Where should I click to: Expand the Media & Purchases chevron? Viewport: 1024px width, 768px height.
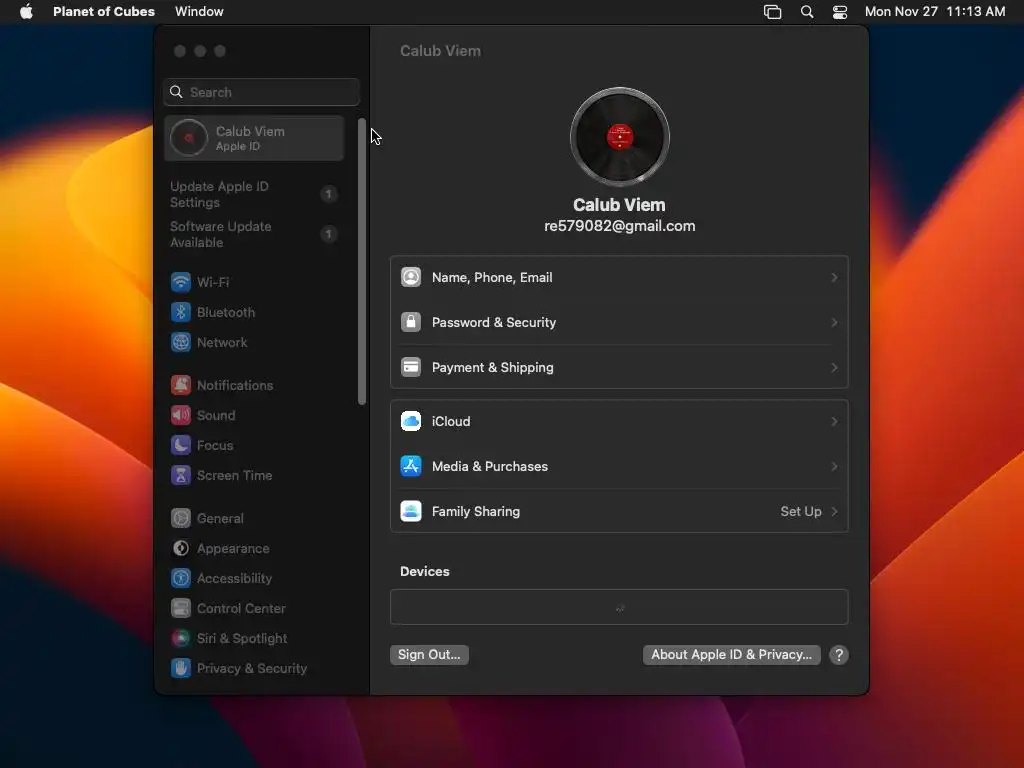(834, 466)
